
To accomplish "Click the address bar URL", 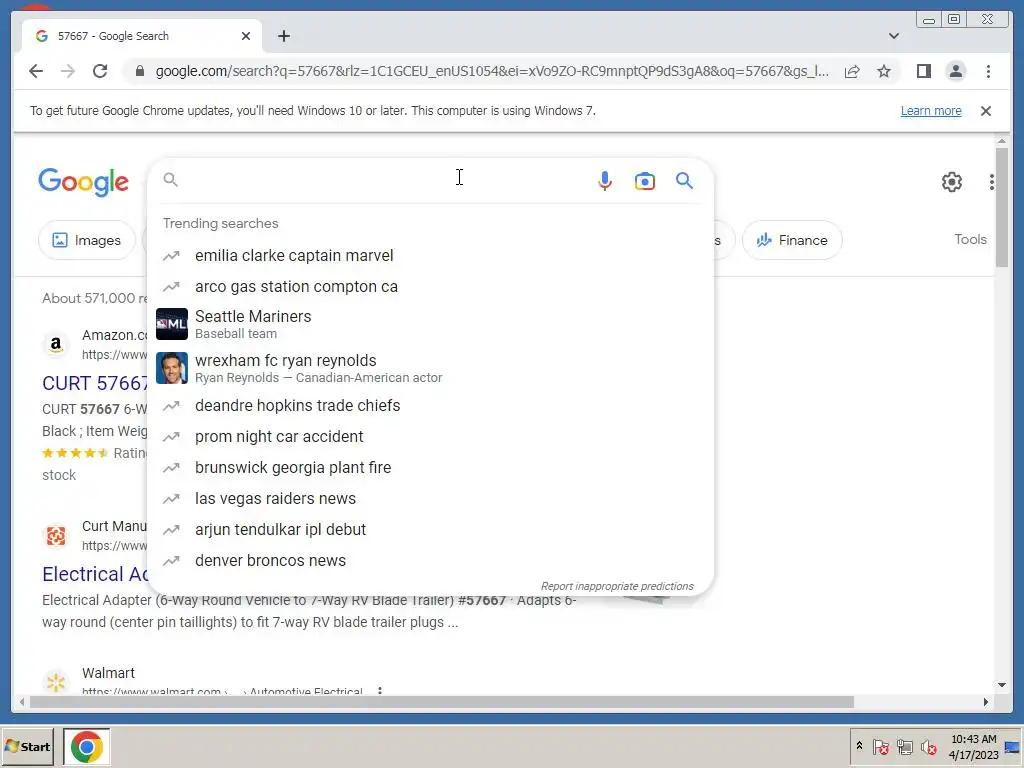I will (x=492, y=71).
